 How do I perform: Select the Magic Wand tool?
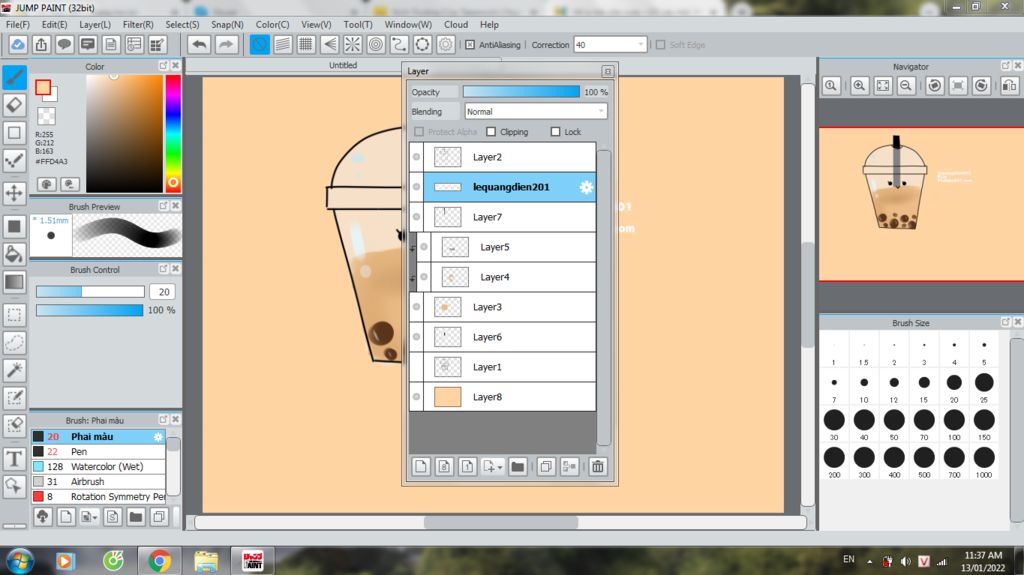(x=14, y=370)
